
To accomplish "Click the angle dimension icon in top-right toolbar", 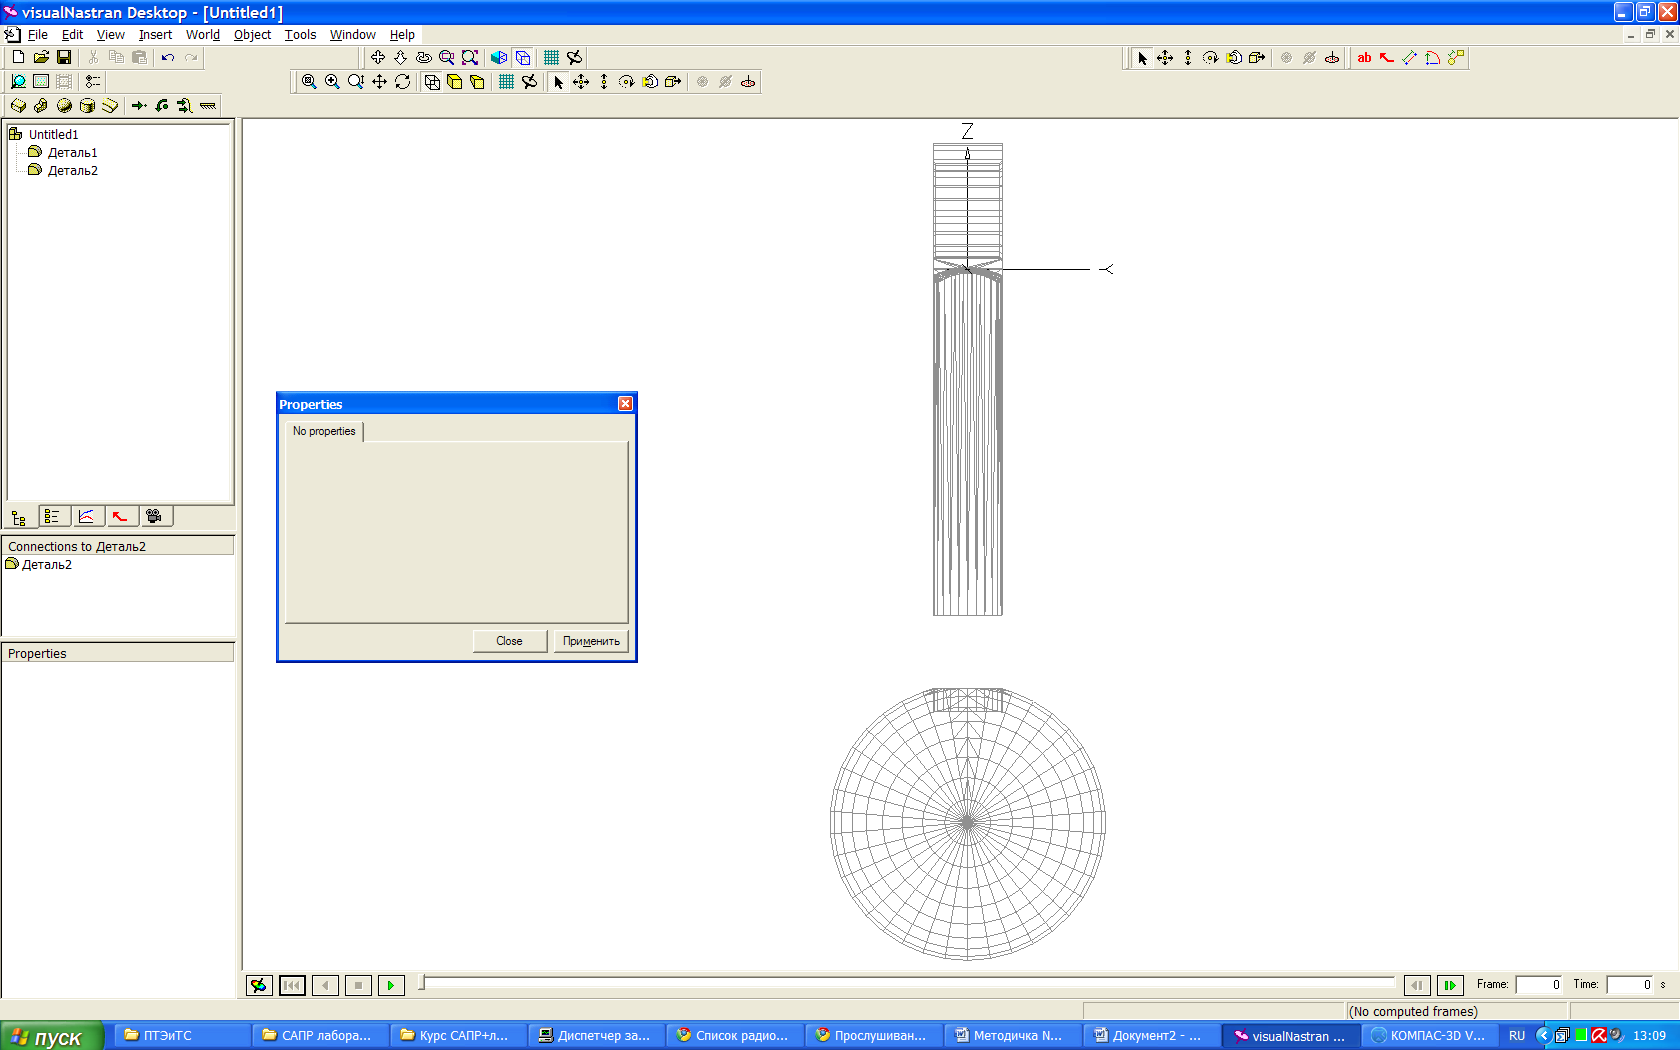I will pyautogui.click(x=1433, y=58).
